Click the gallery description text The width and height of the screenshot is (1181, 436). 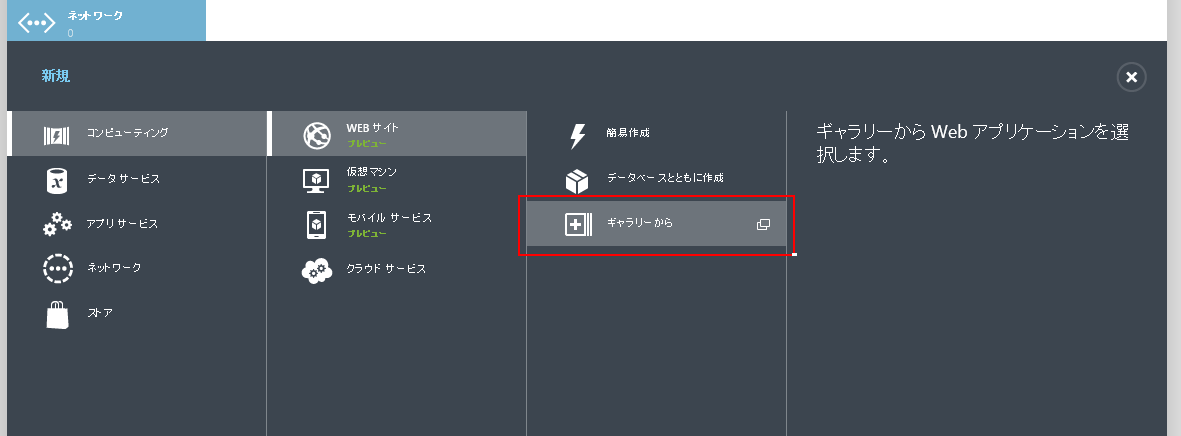[972, 144]
